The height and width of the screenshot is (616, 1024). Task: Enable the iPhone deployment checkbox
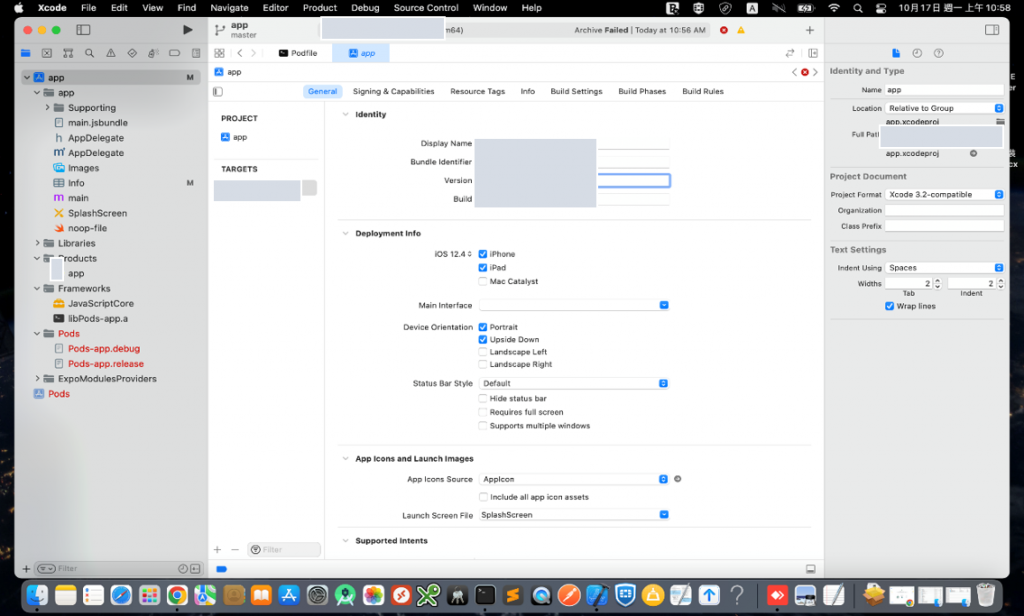(483, 254)
